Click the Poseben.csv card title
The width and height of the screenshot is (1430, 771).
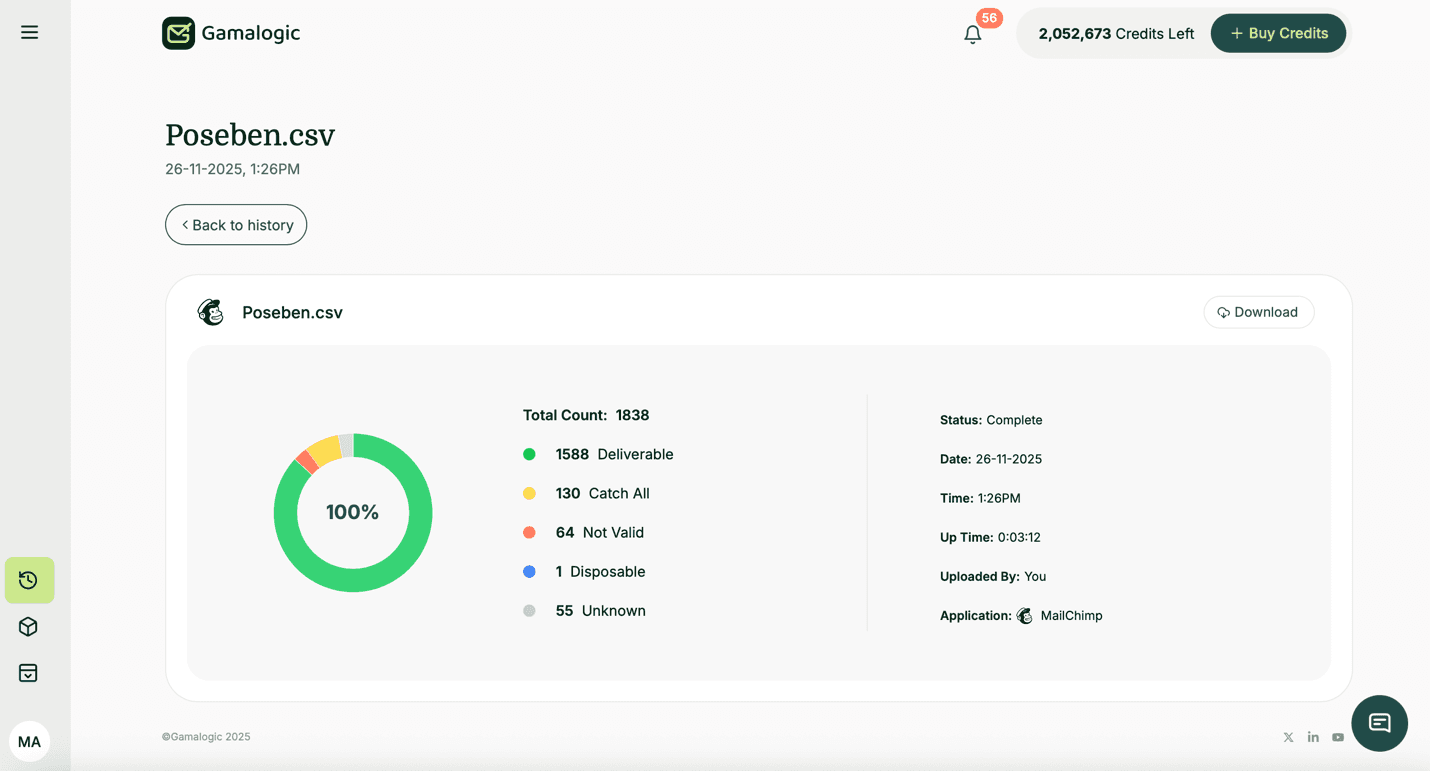pyautogui.click(x=292, y=312)
